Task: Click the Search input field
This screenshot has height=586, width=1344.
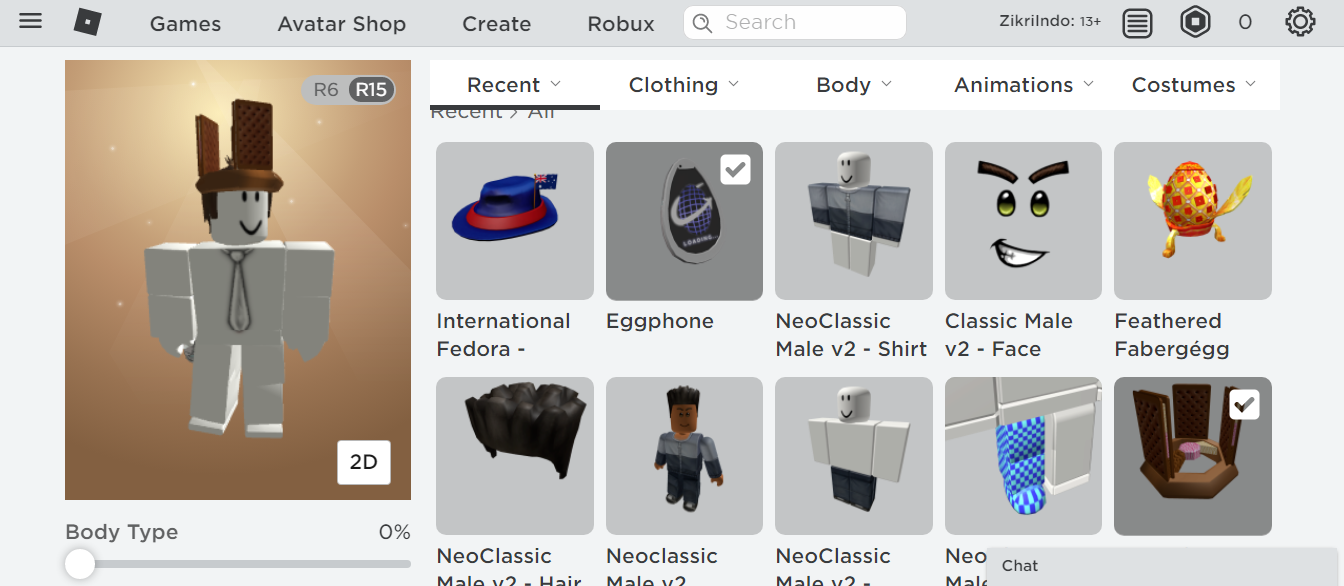Action: tap(795, 23)
